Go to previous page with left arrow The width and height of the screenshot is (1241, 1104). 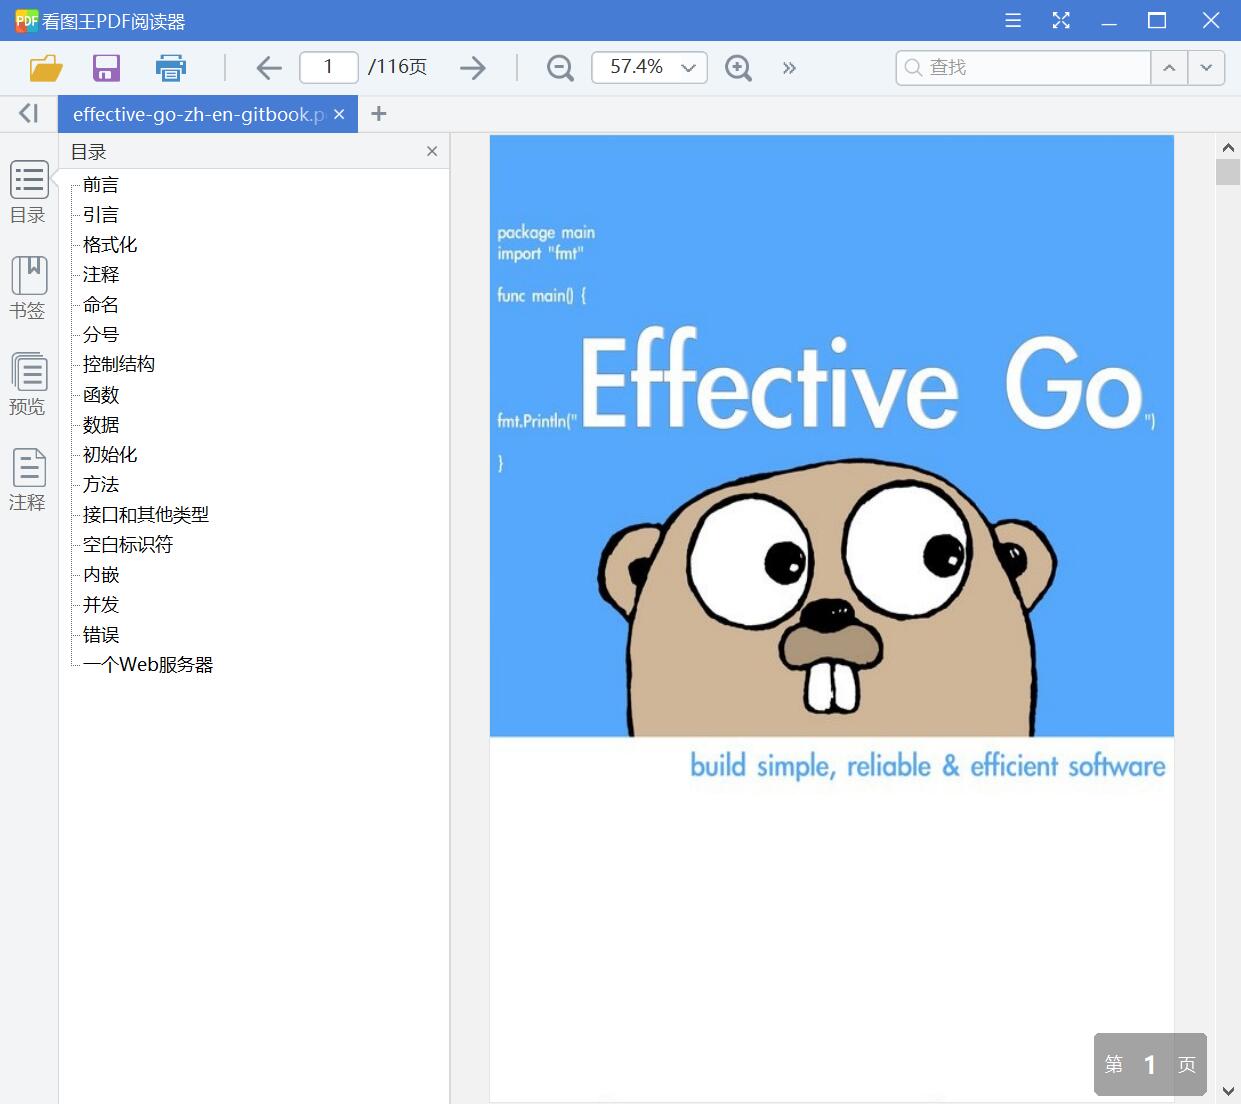pyautogui.click(x=269, y=68)
